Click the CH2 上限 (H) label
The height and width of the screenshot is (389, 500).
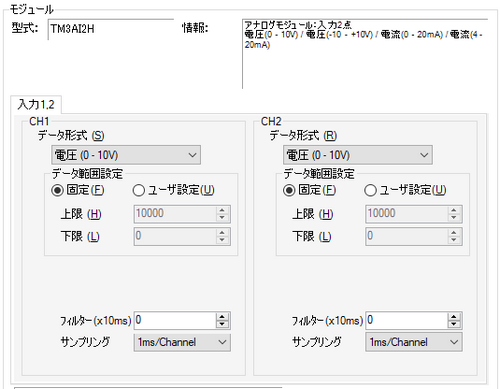click(x=312, y=214)
